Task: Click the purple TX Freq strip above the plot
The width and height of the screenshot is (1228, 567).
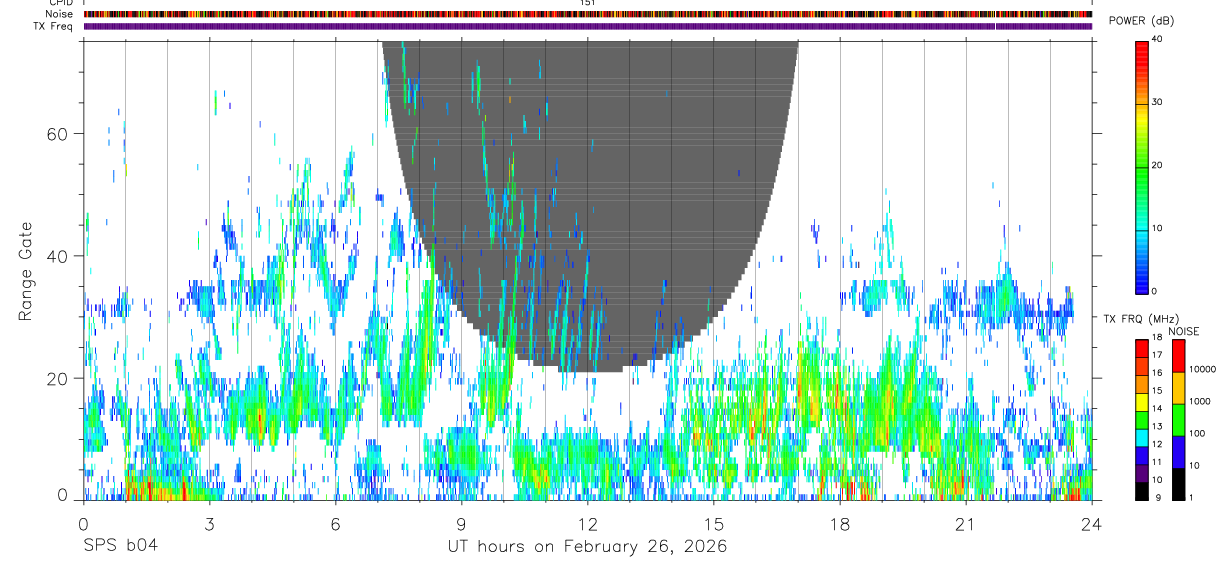Action: click(587, 26)
